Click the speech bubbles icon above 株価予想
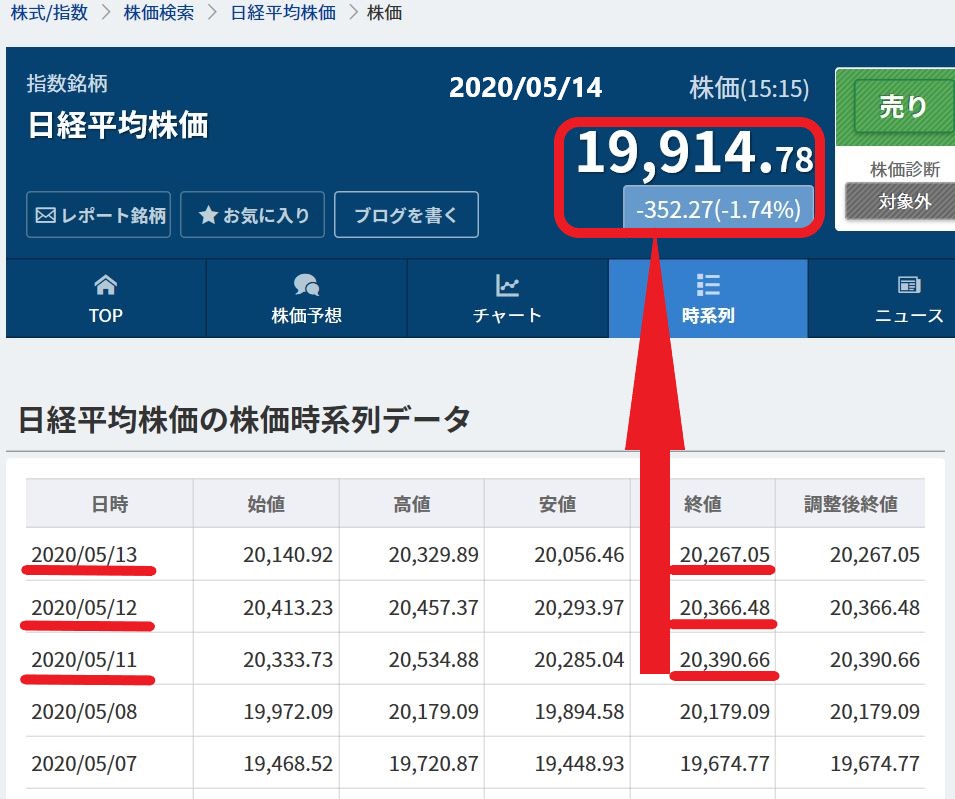 pyautogui.click(x=306, y=284)
